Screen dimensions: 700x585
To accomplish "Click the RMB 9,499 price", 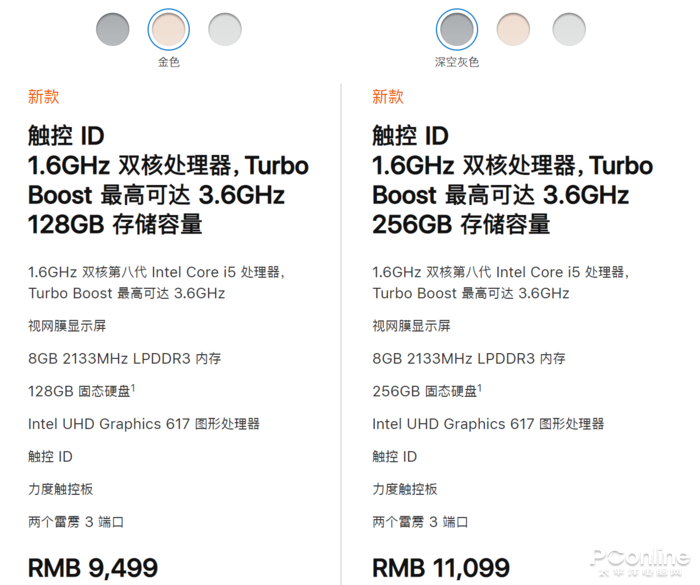I will coord(93,568).
